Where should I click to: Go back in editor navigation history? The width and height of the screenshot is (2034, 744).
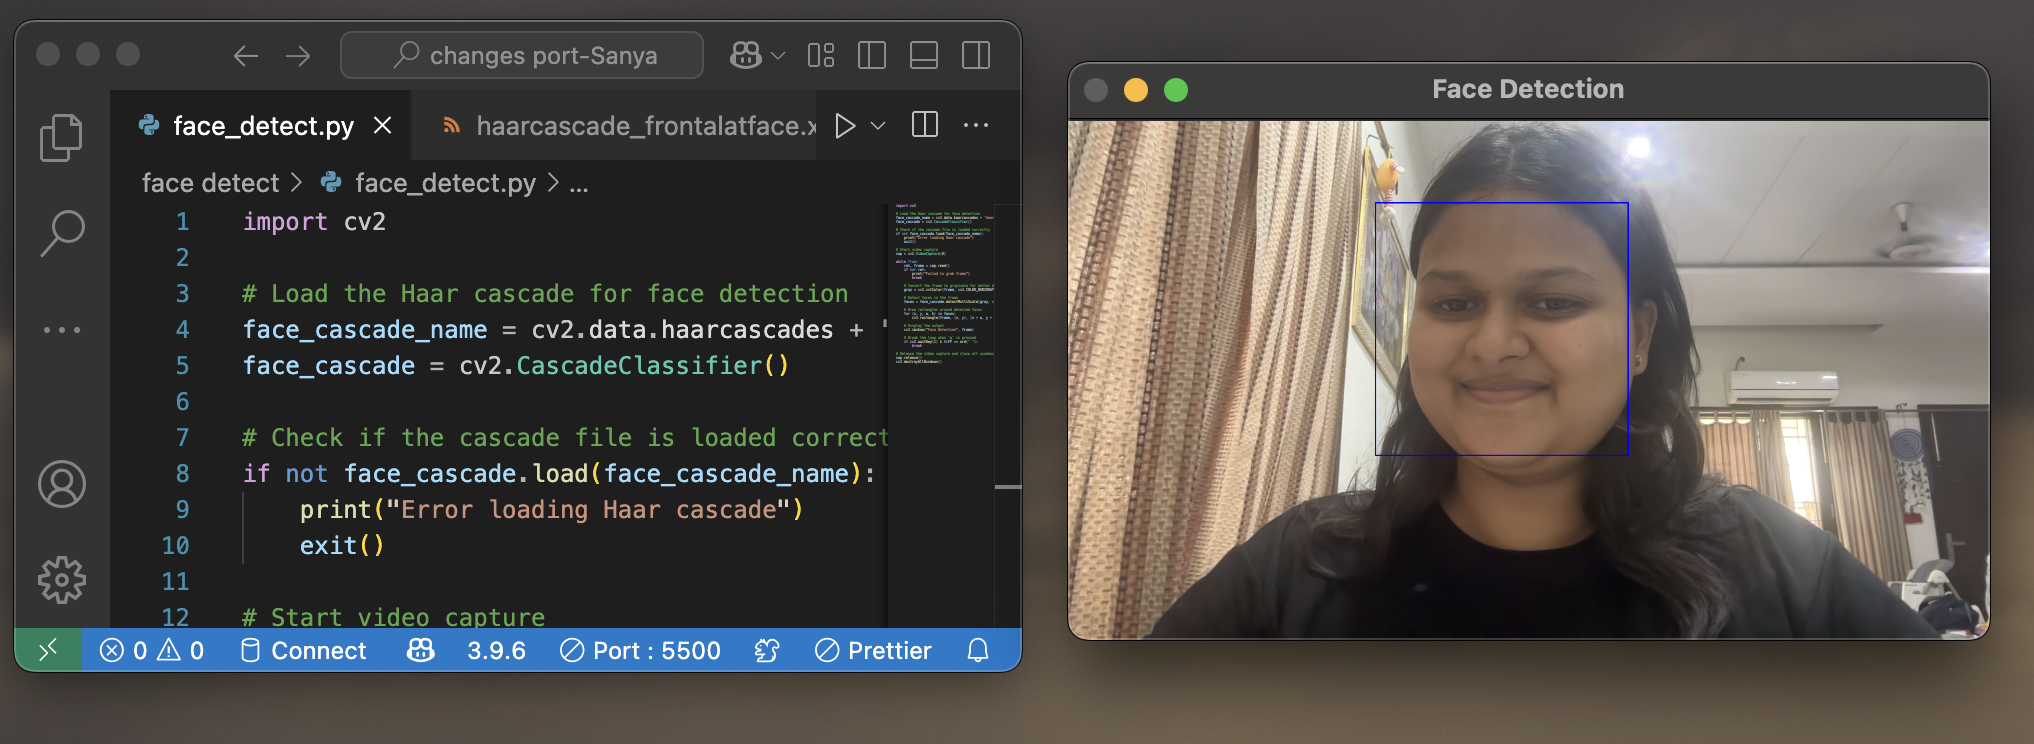246,56
